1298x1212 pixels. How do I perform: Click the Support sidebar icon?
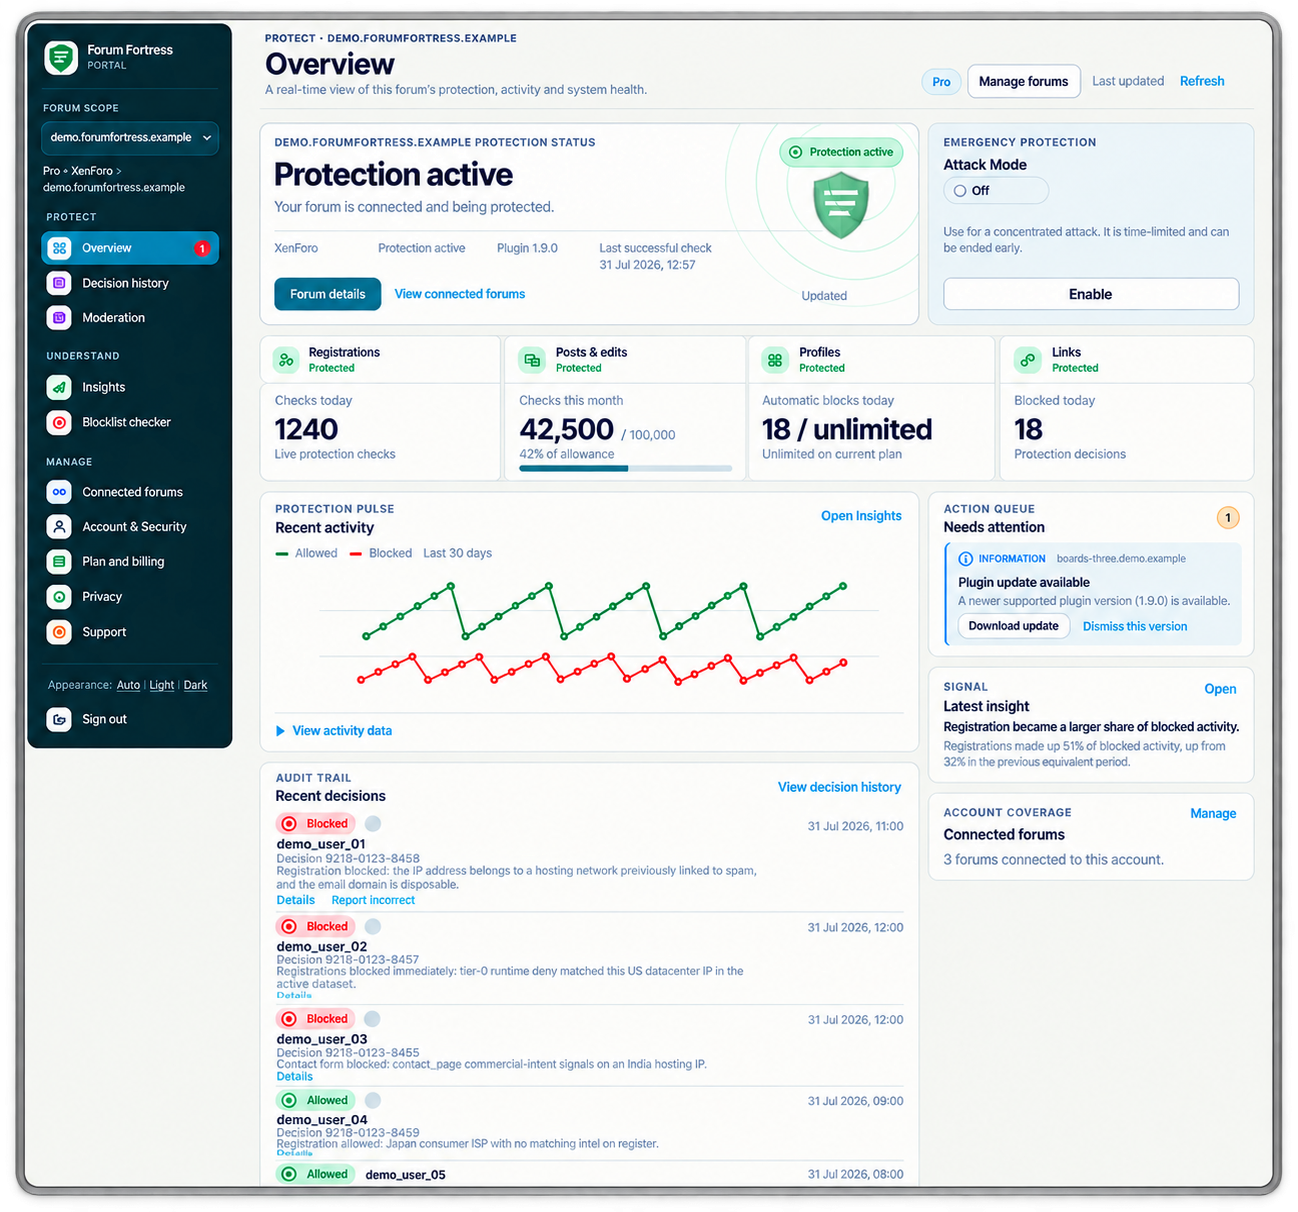point(59,632)
